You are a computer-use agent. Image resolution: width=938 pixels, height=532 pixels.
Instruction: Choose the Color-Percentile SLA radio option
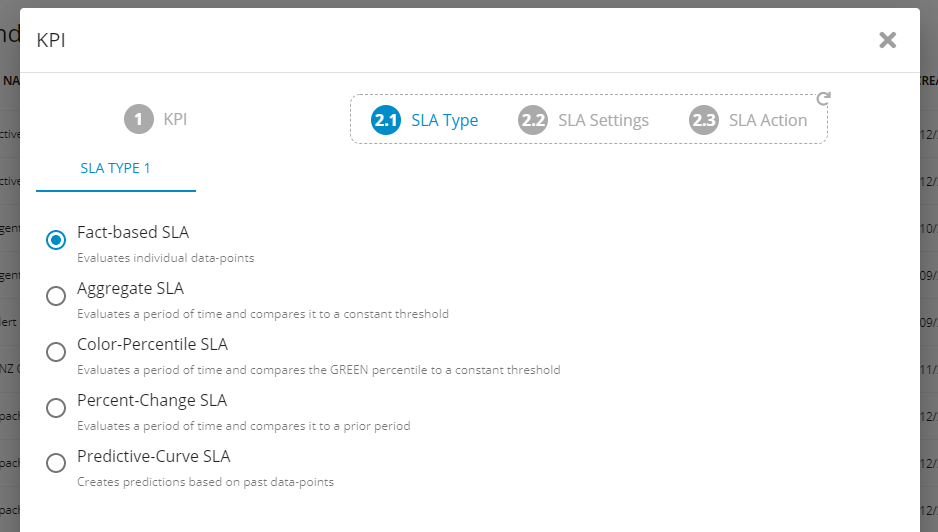(x=56, y=352)
